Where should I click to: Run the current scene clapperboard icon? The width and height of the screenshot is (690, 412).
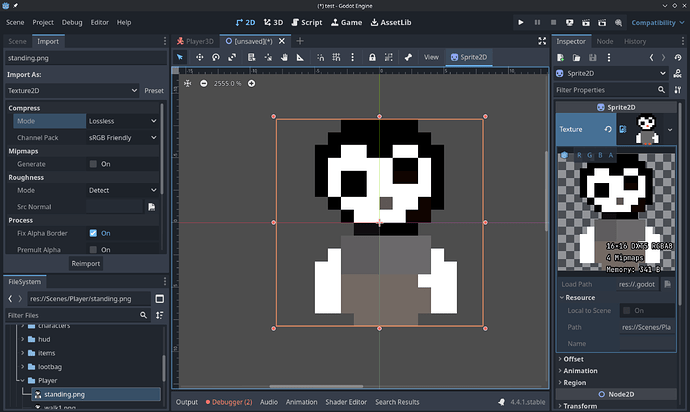point(586,22)
